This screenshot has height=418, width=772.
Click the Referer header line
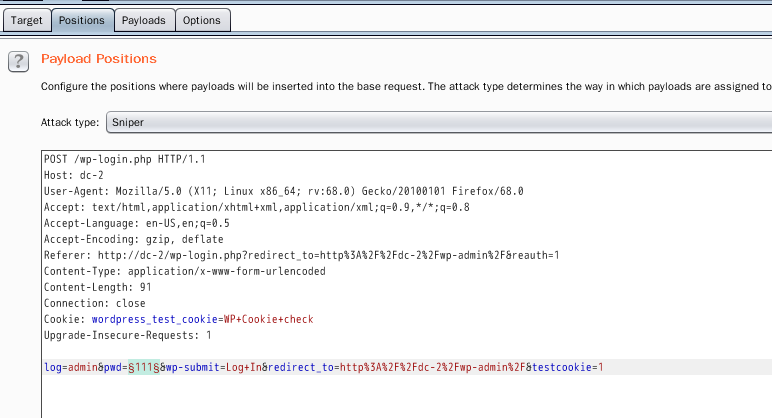(x=301, y=255)
